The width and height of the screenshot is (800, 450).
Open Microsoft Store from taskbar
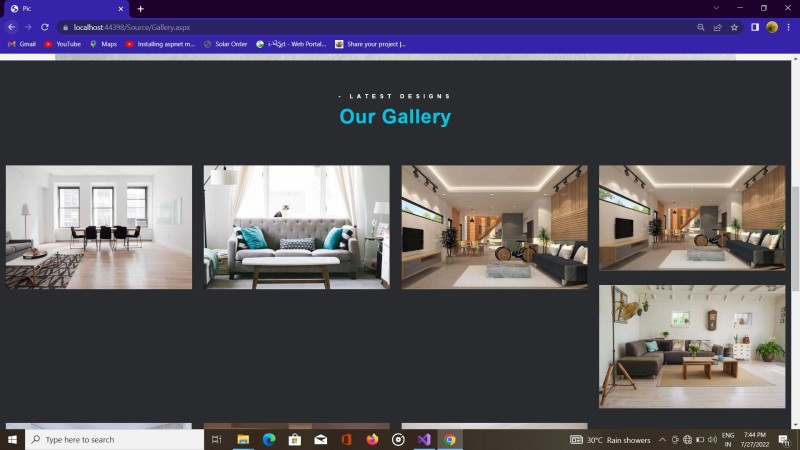pos(295,439)
